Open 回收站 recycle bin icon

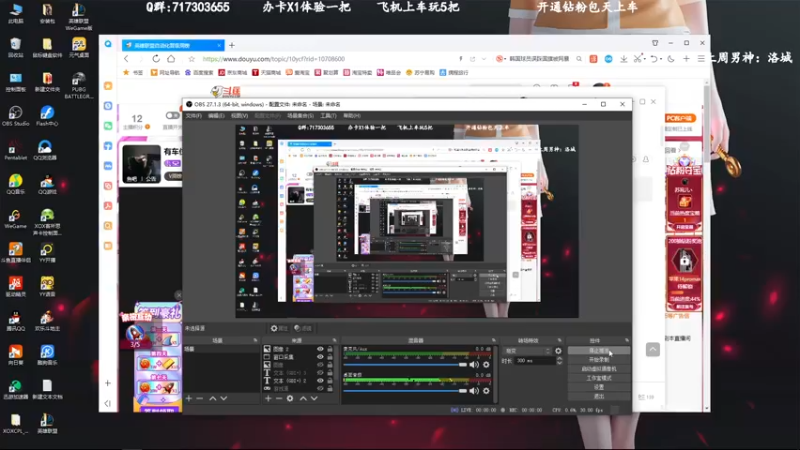pos(15,47)
